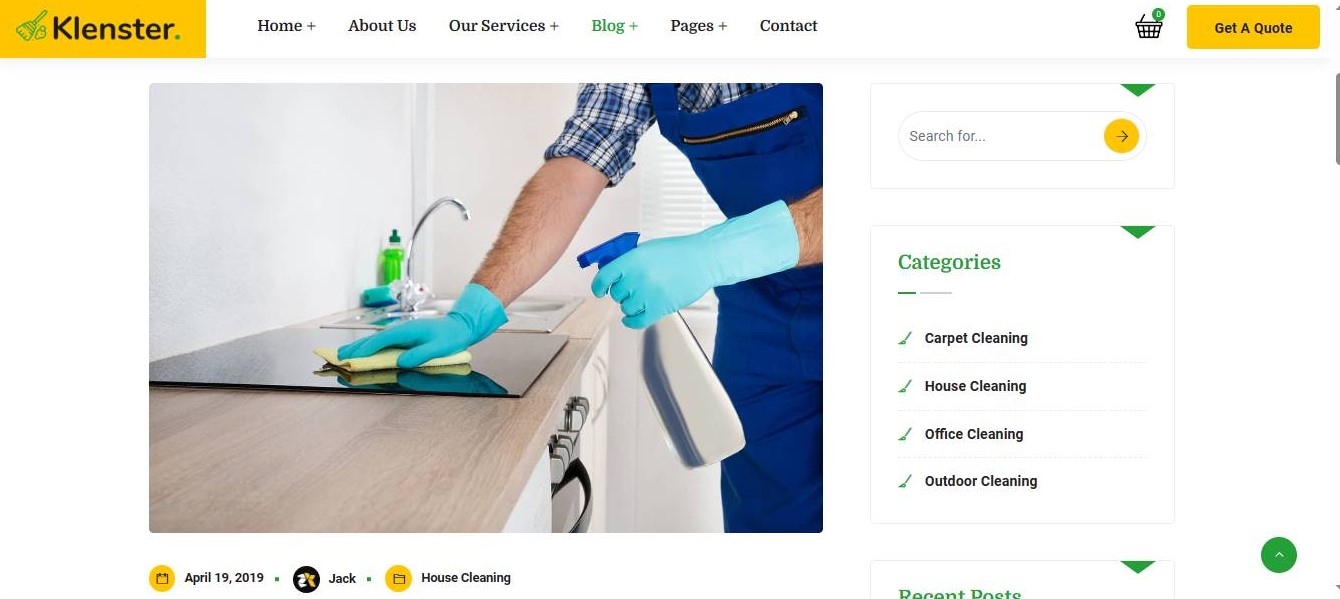Expand the Pages dropdown menu
Image resolution: width=1340 pixels, height=599 pixels.
pyautogui.click(x=698, y=26)
